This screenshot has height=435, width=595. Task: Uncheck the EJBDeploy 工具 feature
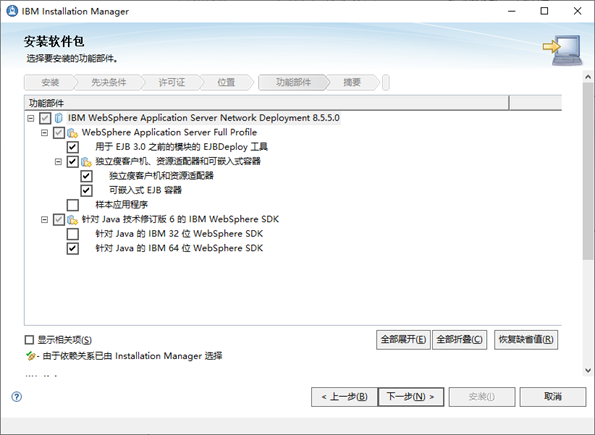[x=72, y=147]
